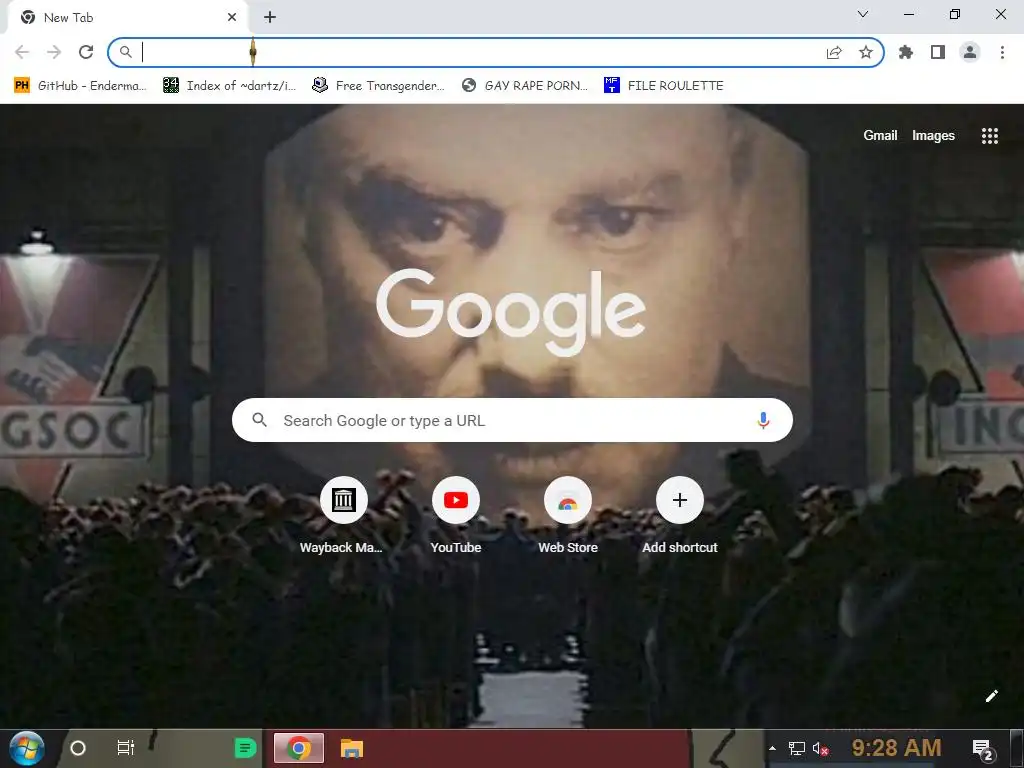Open the Windows Start button
Screen dimensions: 1024x768
[27, 748]
